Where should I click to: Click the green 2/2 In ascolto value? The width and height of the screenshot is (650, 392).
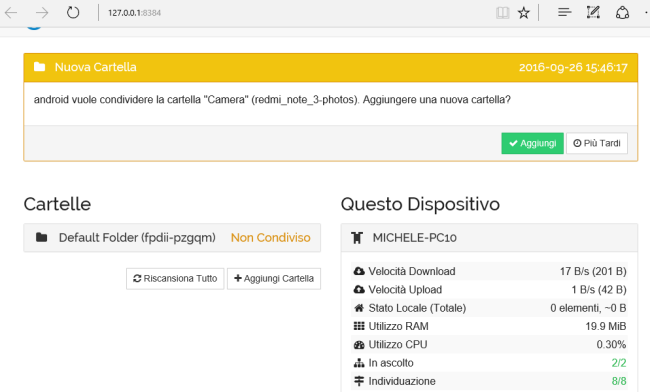tap(619, 363)
